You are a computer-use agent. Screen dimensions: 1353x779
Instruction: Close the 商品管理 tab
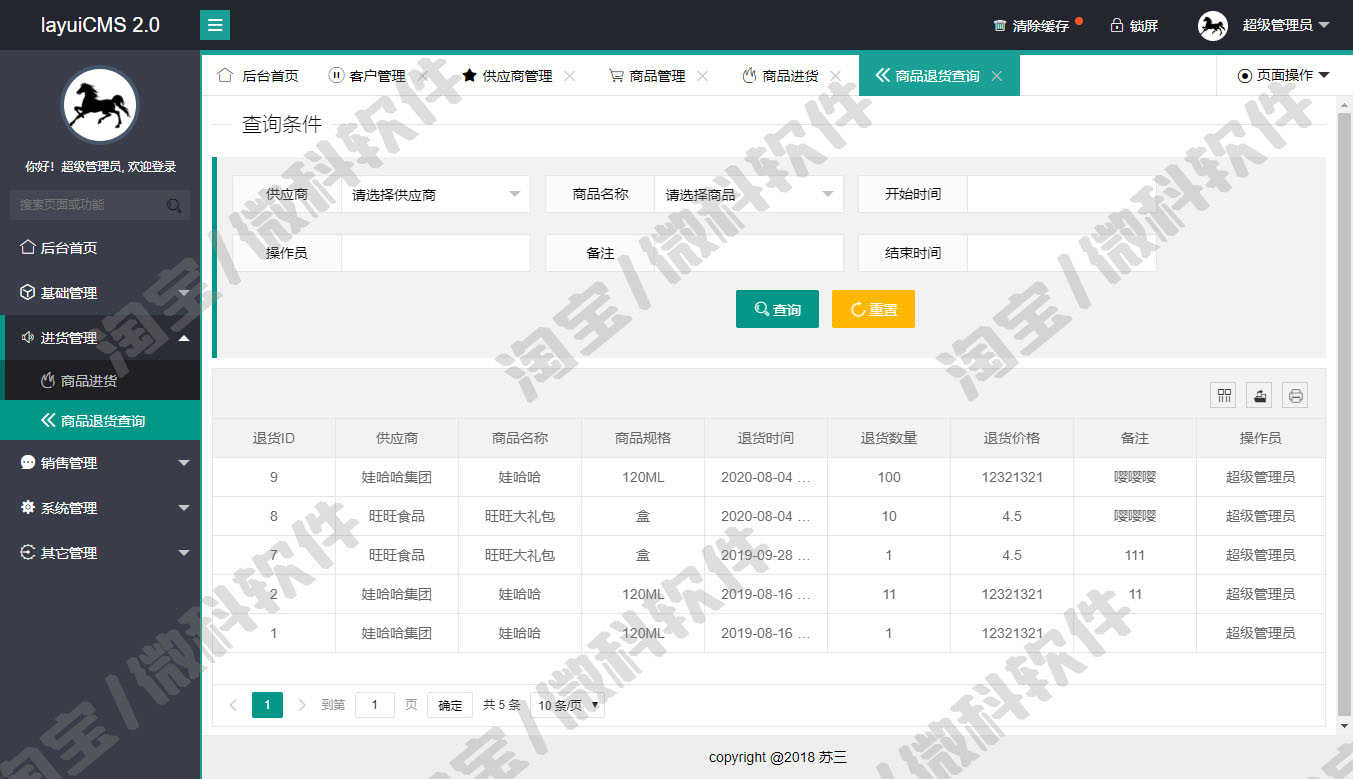[702, 76]
